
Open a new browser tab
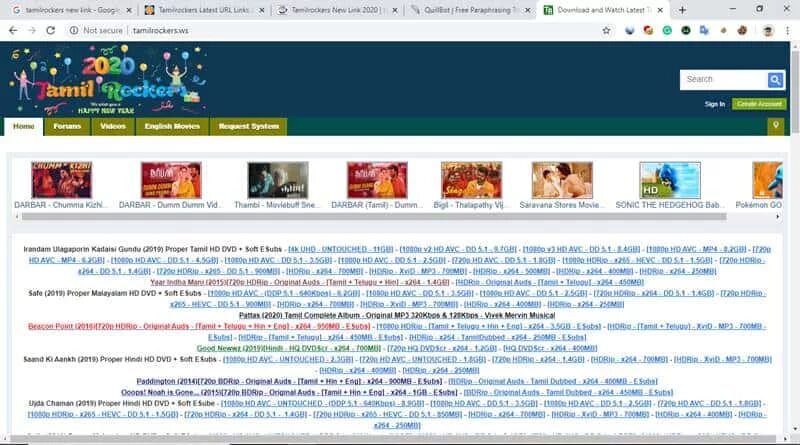[682, 10]
